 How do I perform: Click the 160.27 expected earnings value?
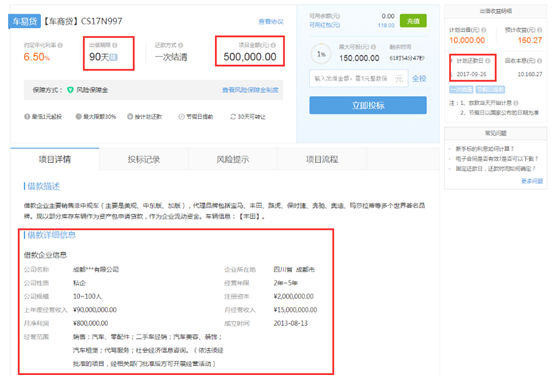pyautogui.click(x=530, y=40)
